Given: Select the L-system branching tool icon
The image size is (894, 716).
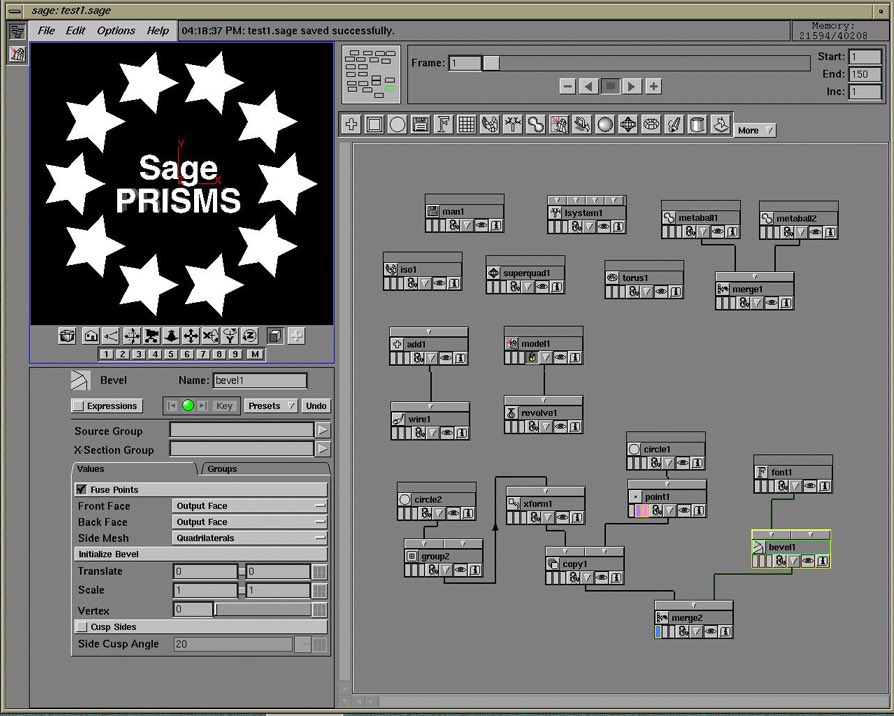Looking at the screenshot, I should click(513, 124).
